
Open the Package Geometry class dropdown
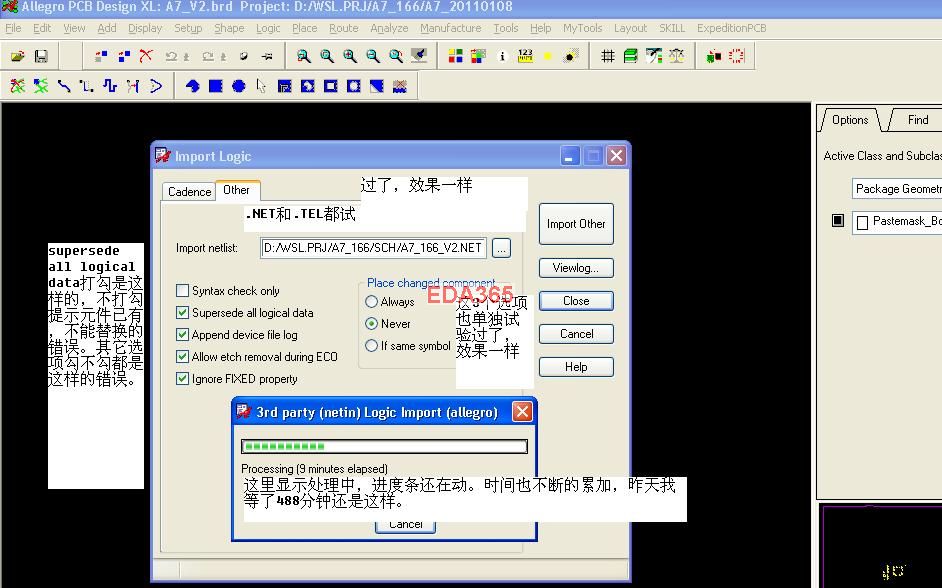[897, 189]
